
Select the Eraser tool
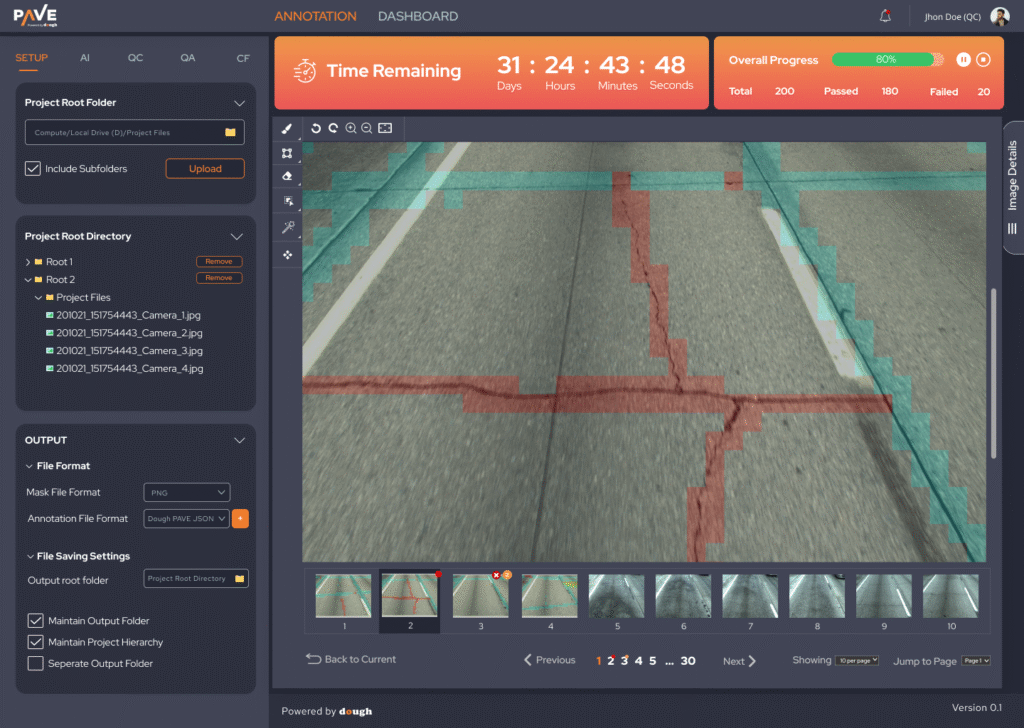[287, 177]
